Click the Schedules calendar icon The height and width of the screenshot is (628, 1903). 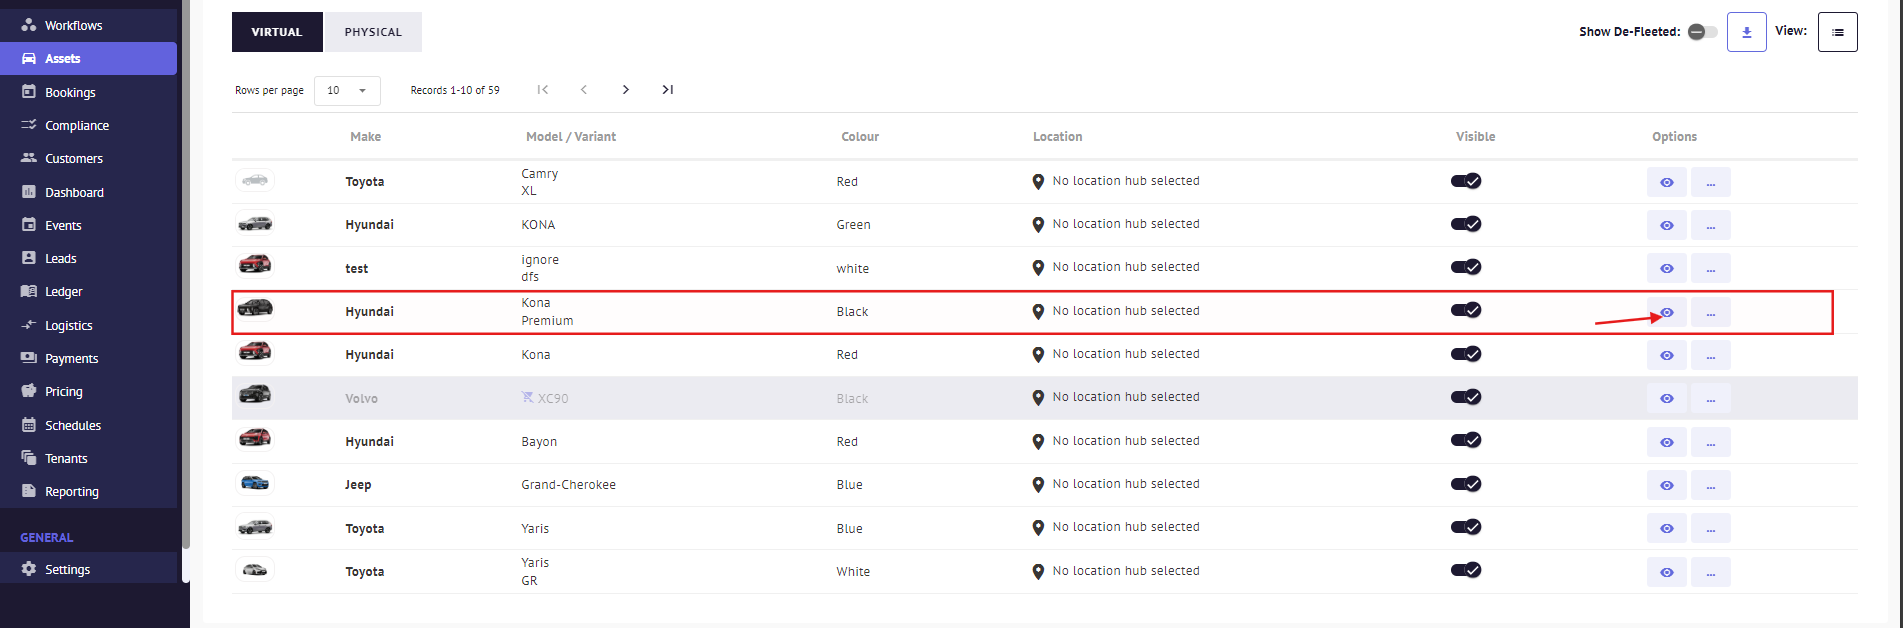coord(29,425)
